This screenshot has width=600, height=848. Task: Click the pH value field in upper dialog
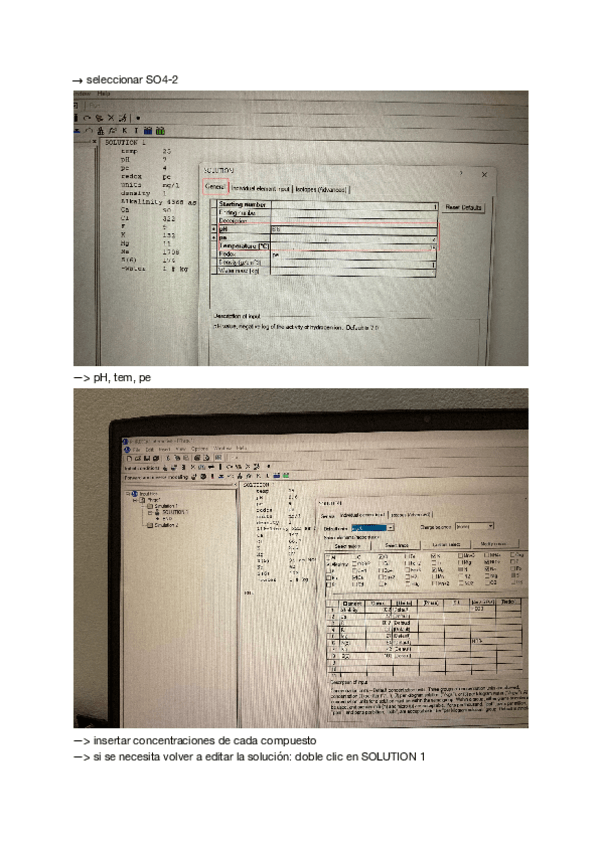point(354,229)
